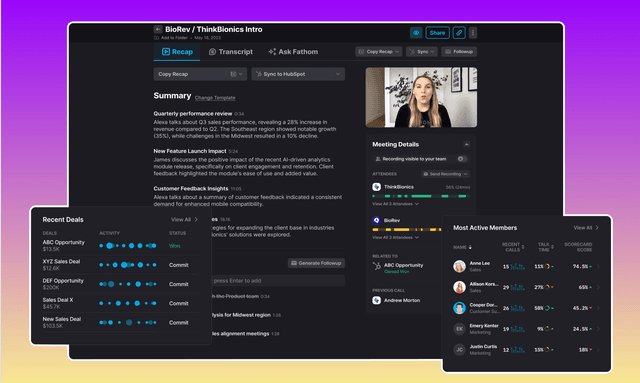Switch to the Transcript tab
Screen dimensions: 640x383
pos(231,52)
